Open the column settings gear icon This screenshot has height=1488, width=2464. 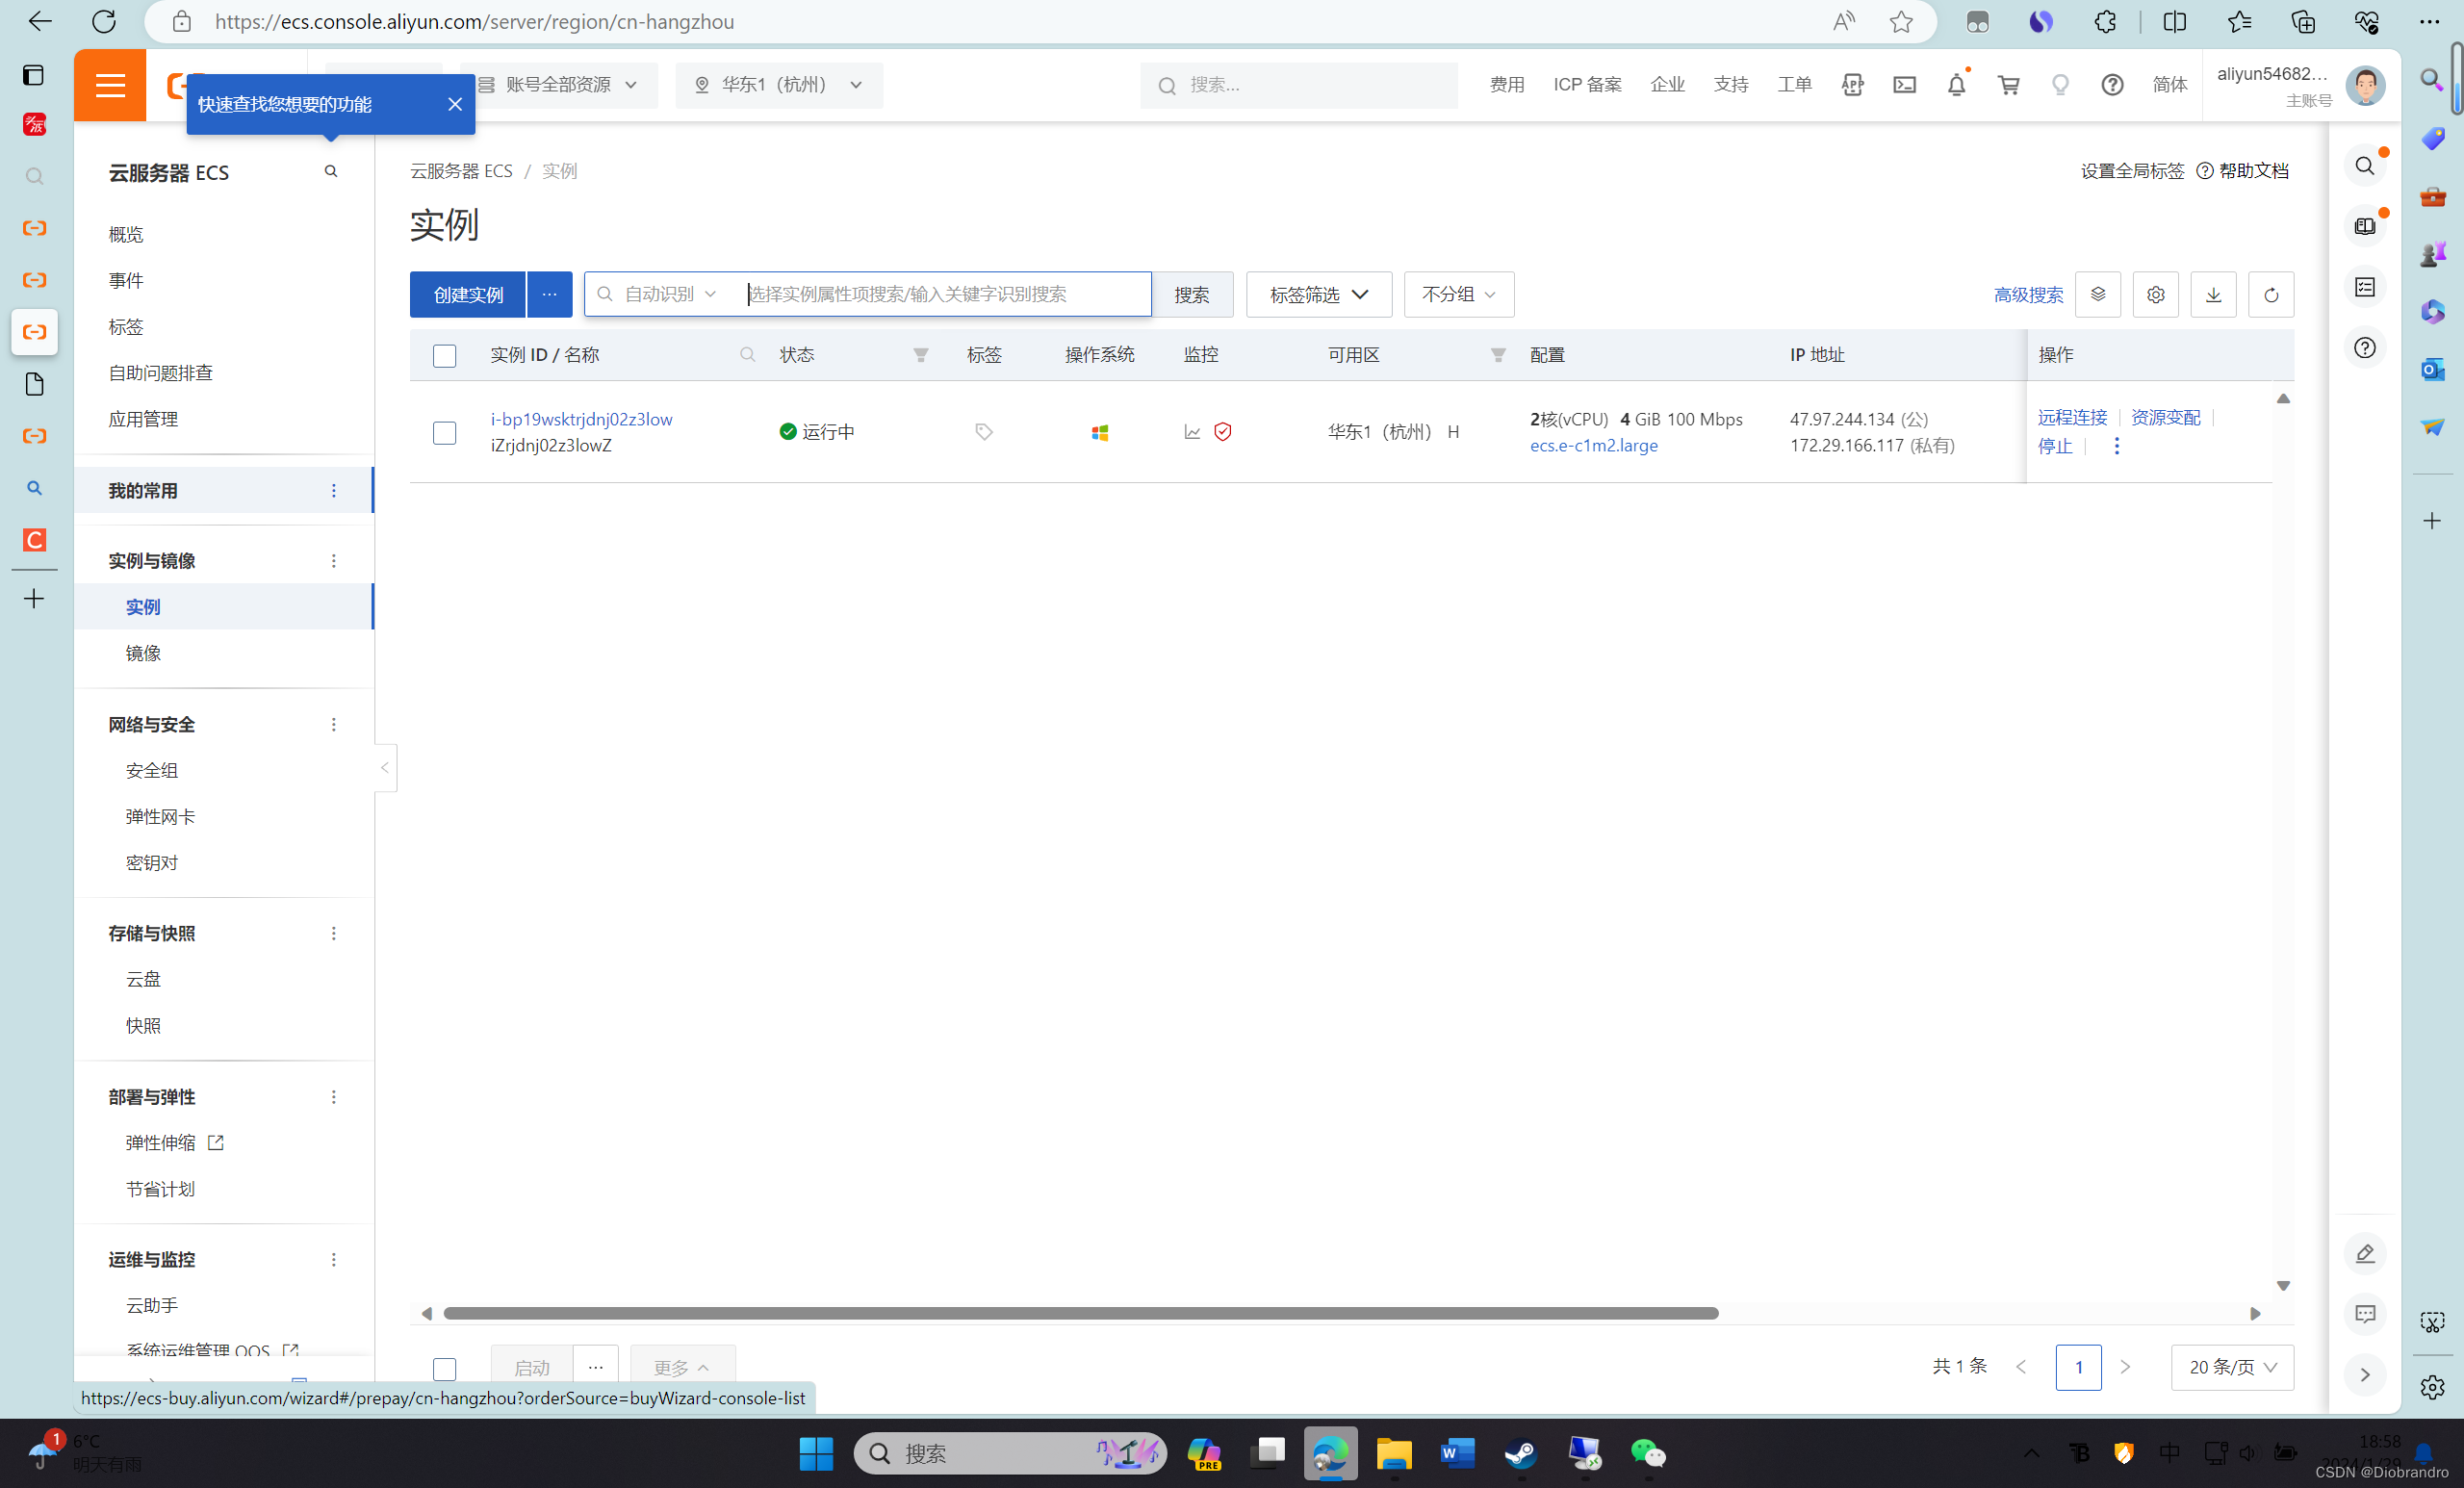point(2155,295)
